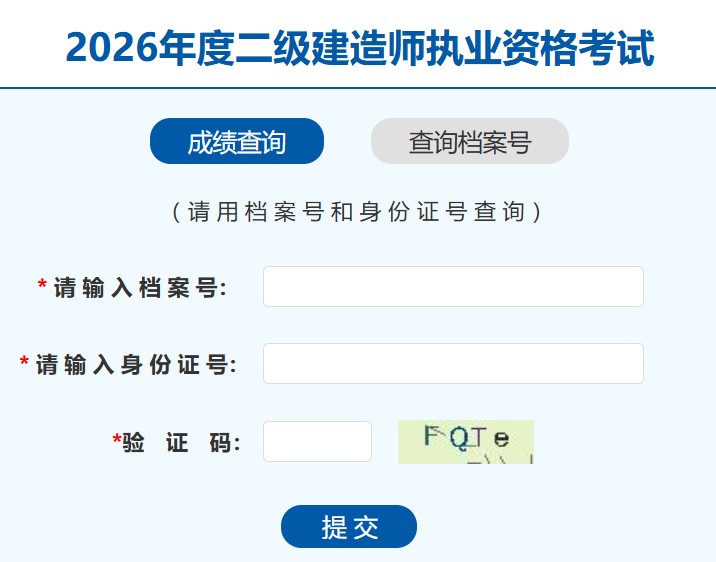Click the 请输入档案号 field label

[140, 288]
